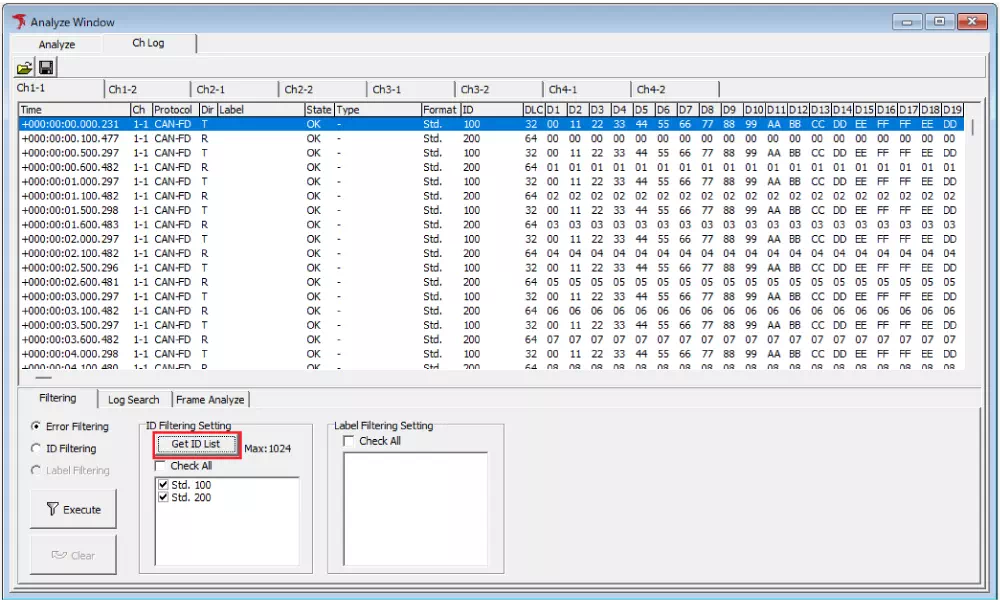Enable Check All in ID Filtering Setting
Screen dimensions: 1000x602
click(x=161, y=465)
